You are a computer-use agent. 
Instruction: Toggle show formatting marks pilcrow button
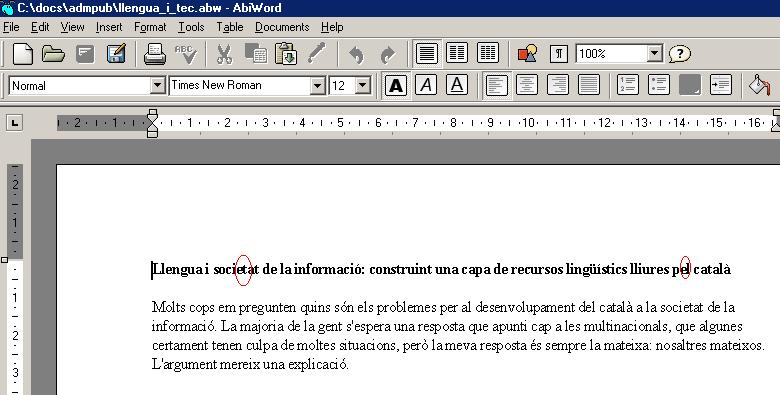[x=559, y=54]
